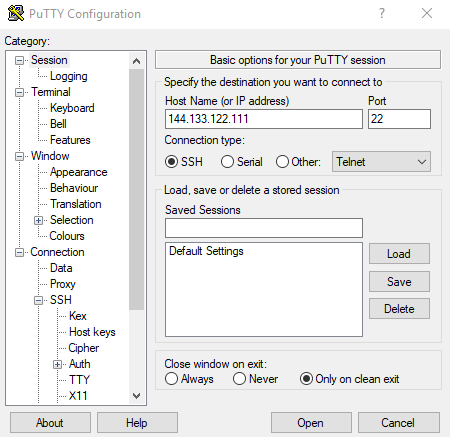Click category tree scrollbar down arrow
The width and height of the screenshot is (450, 437).
[x=136, y=396]
